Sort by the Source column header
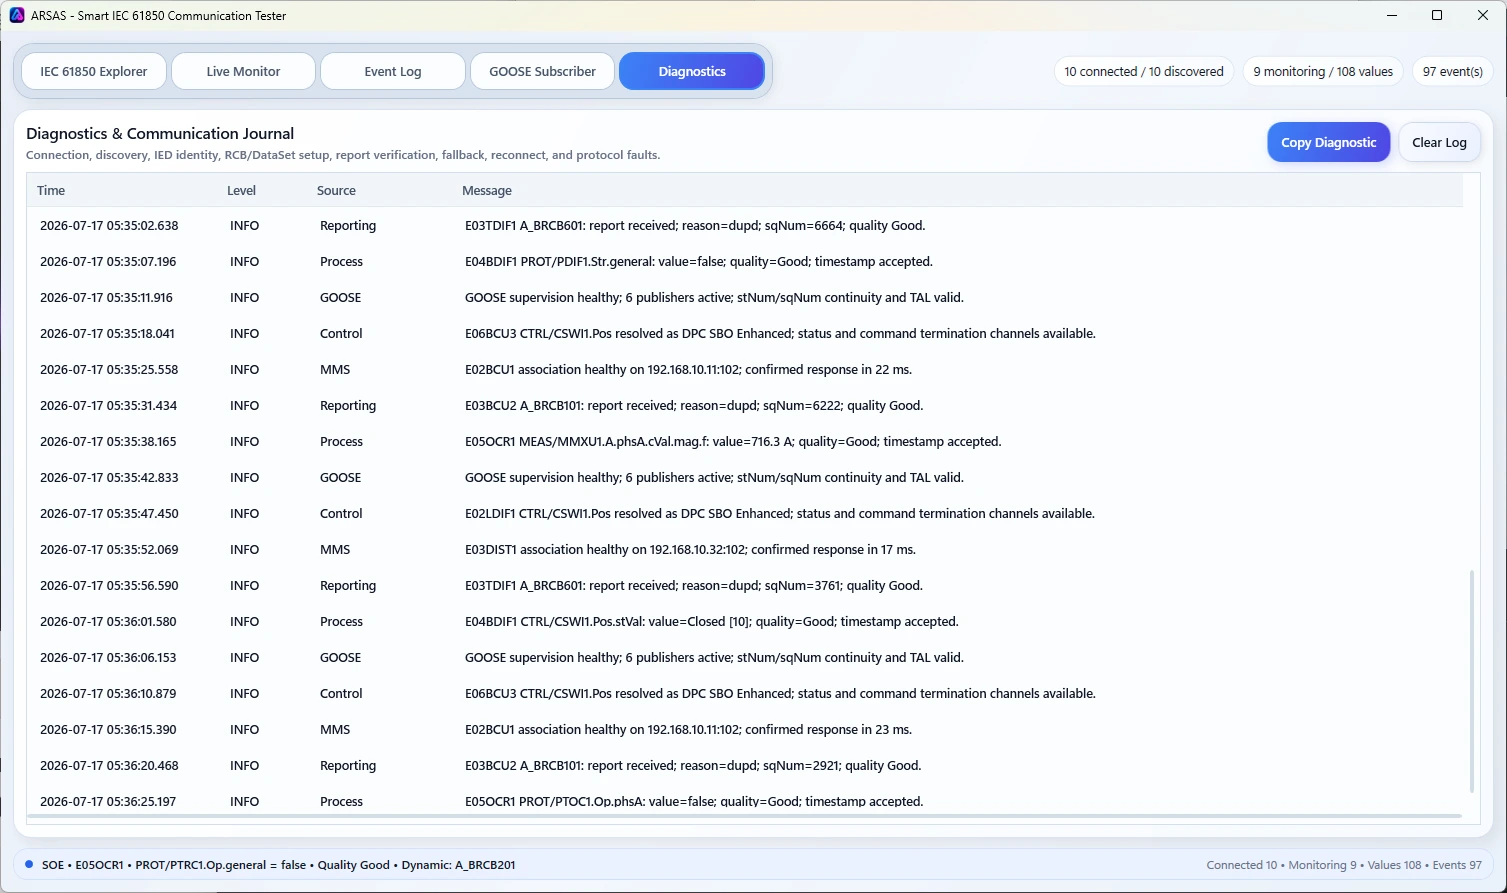Screen dimensions: 1507x893 [336, 190]
